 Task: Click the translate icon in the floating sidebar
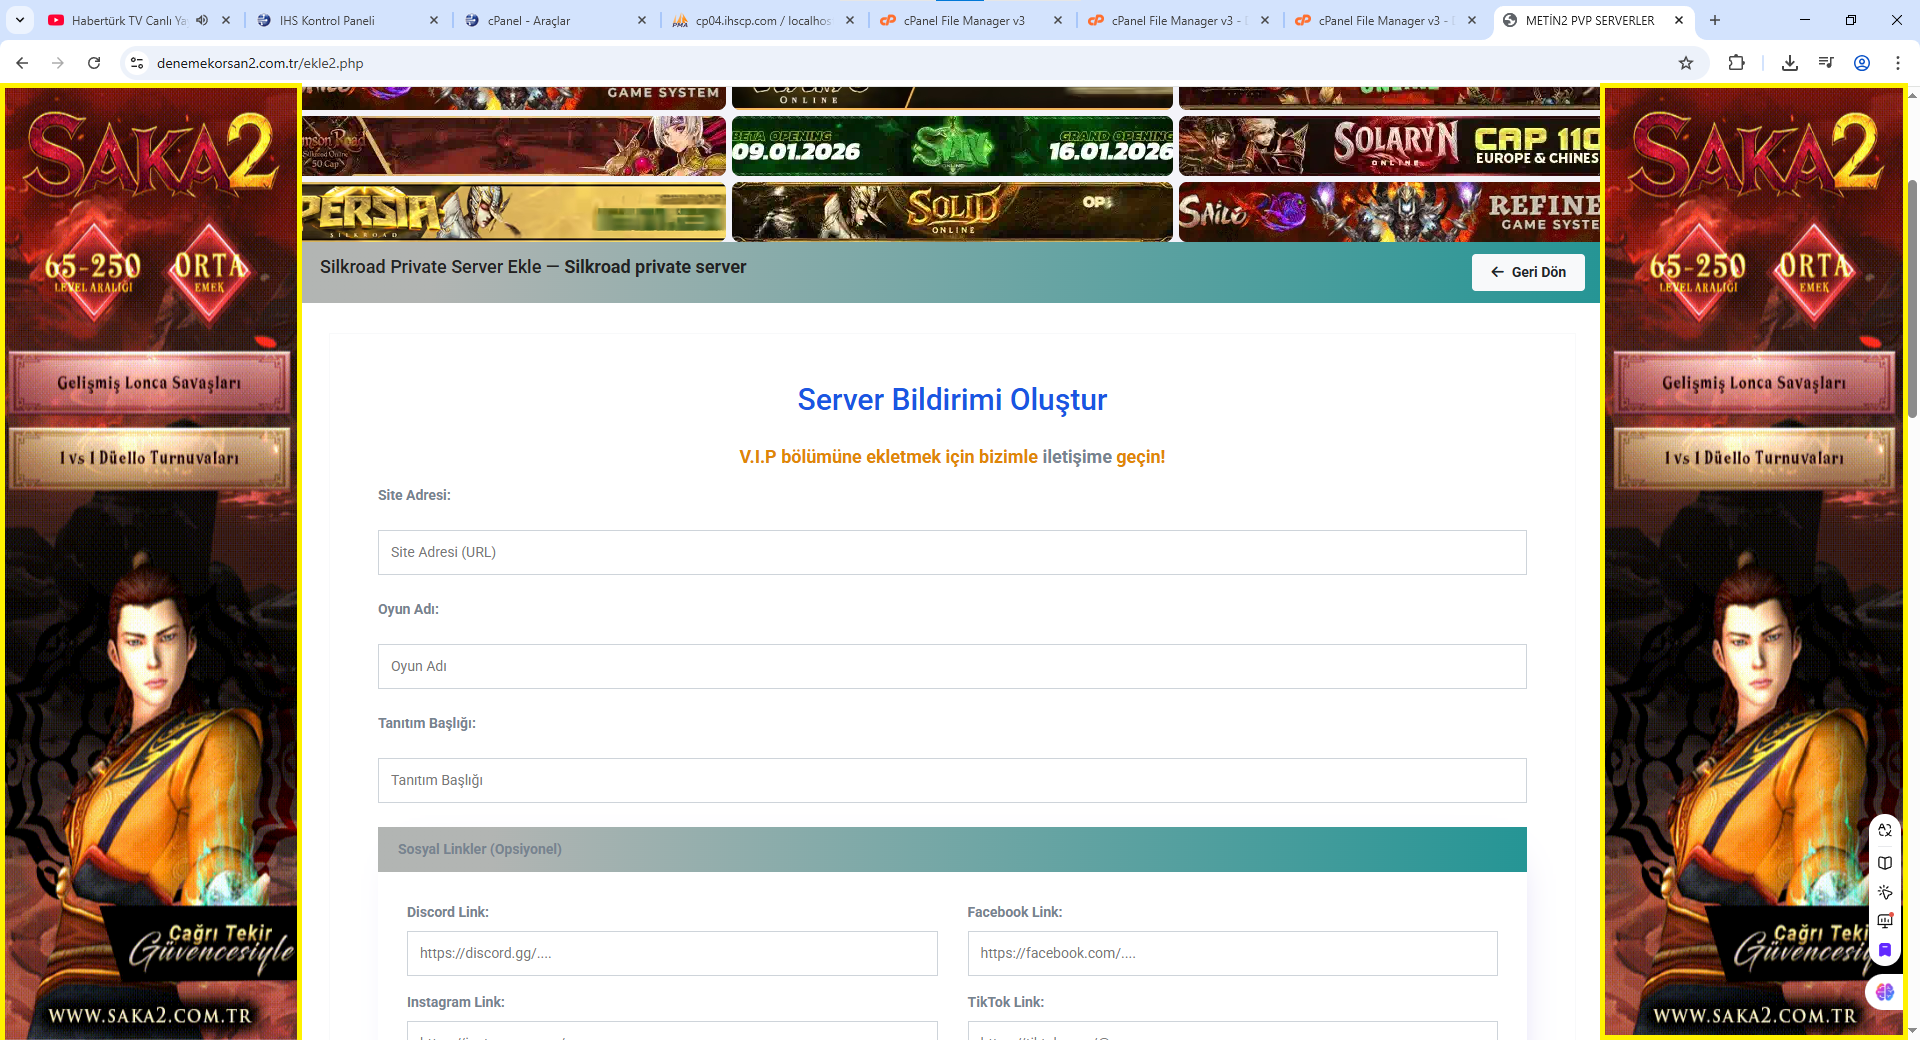1884,830
